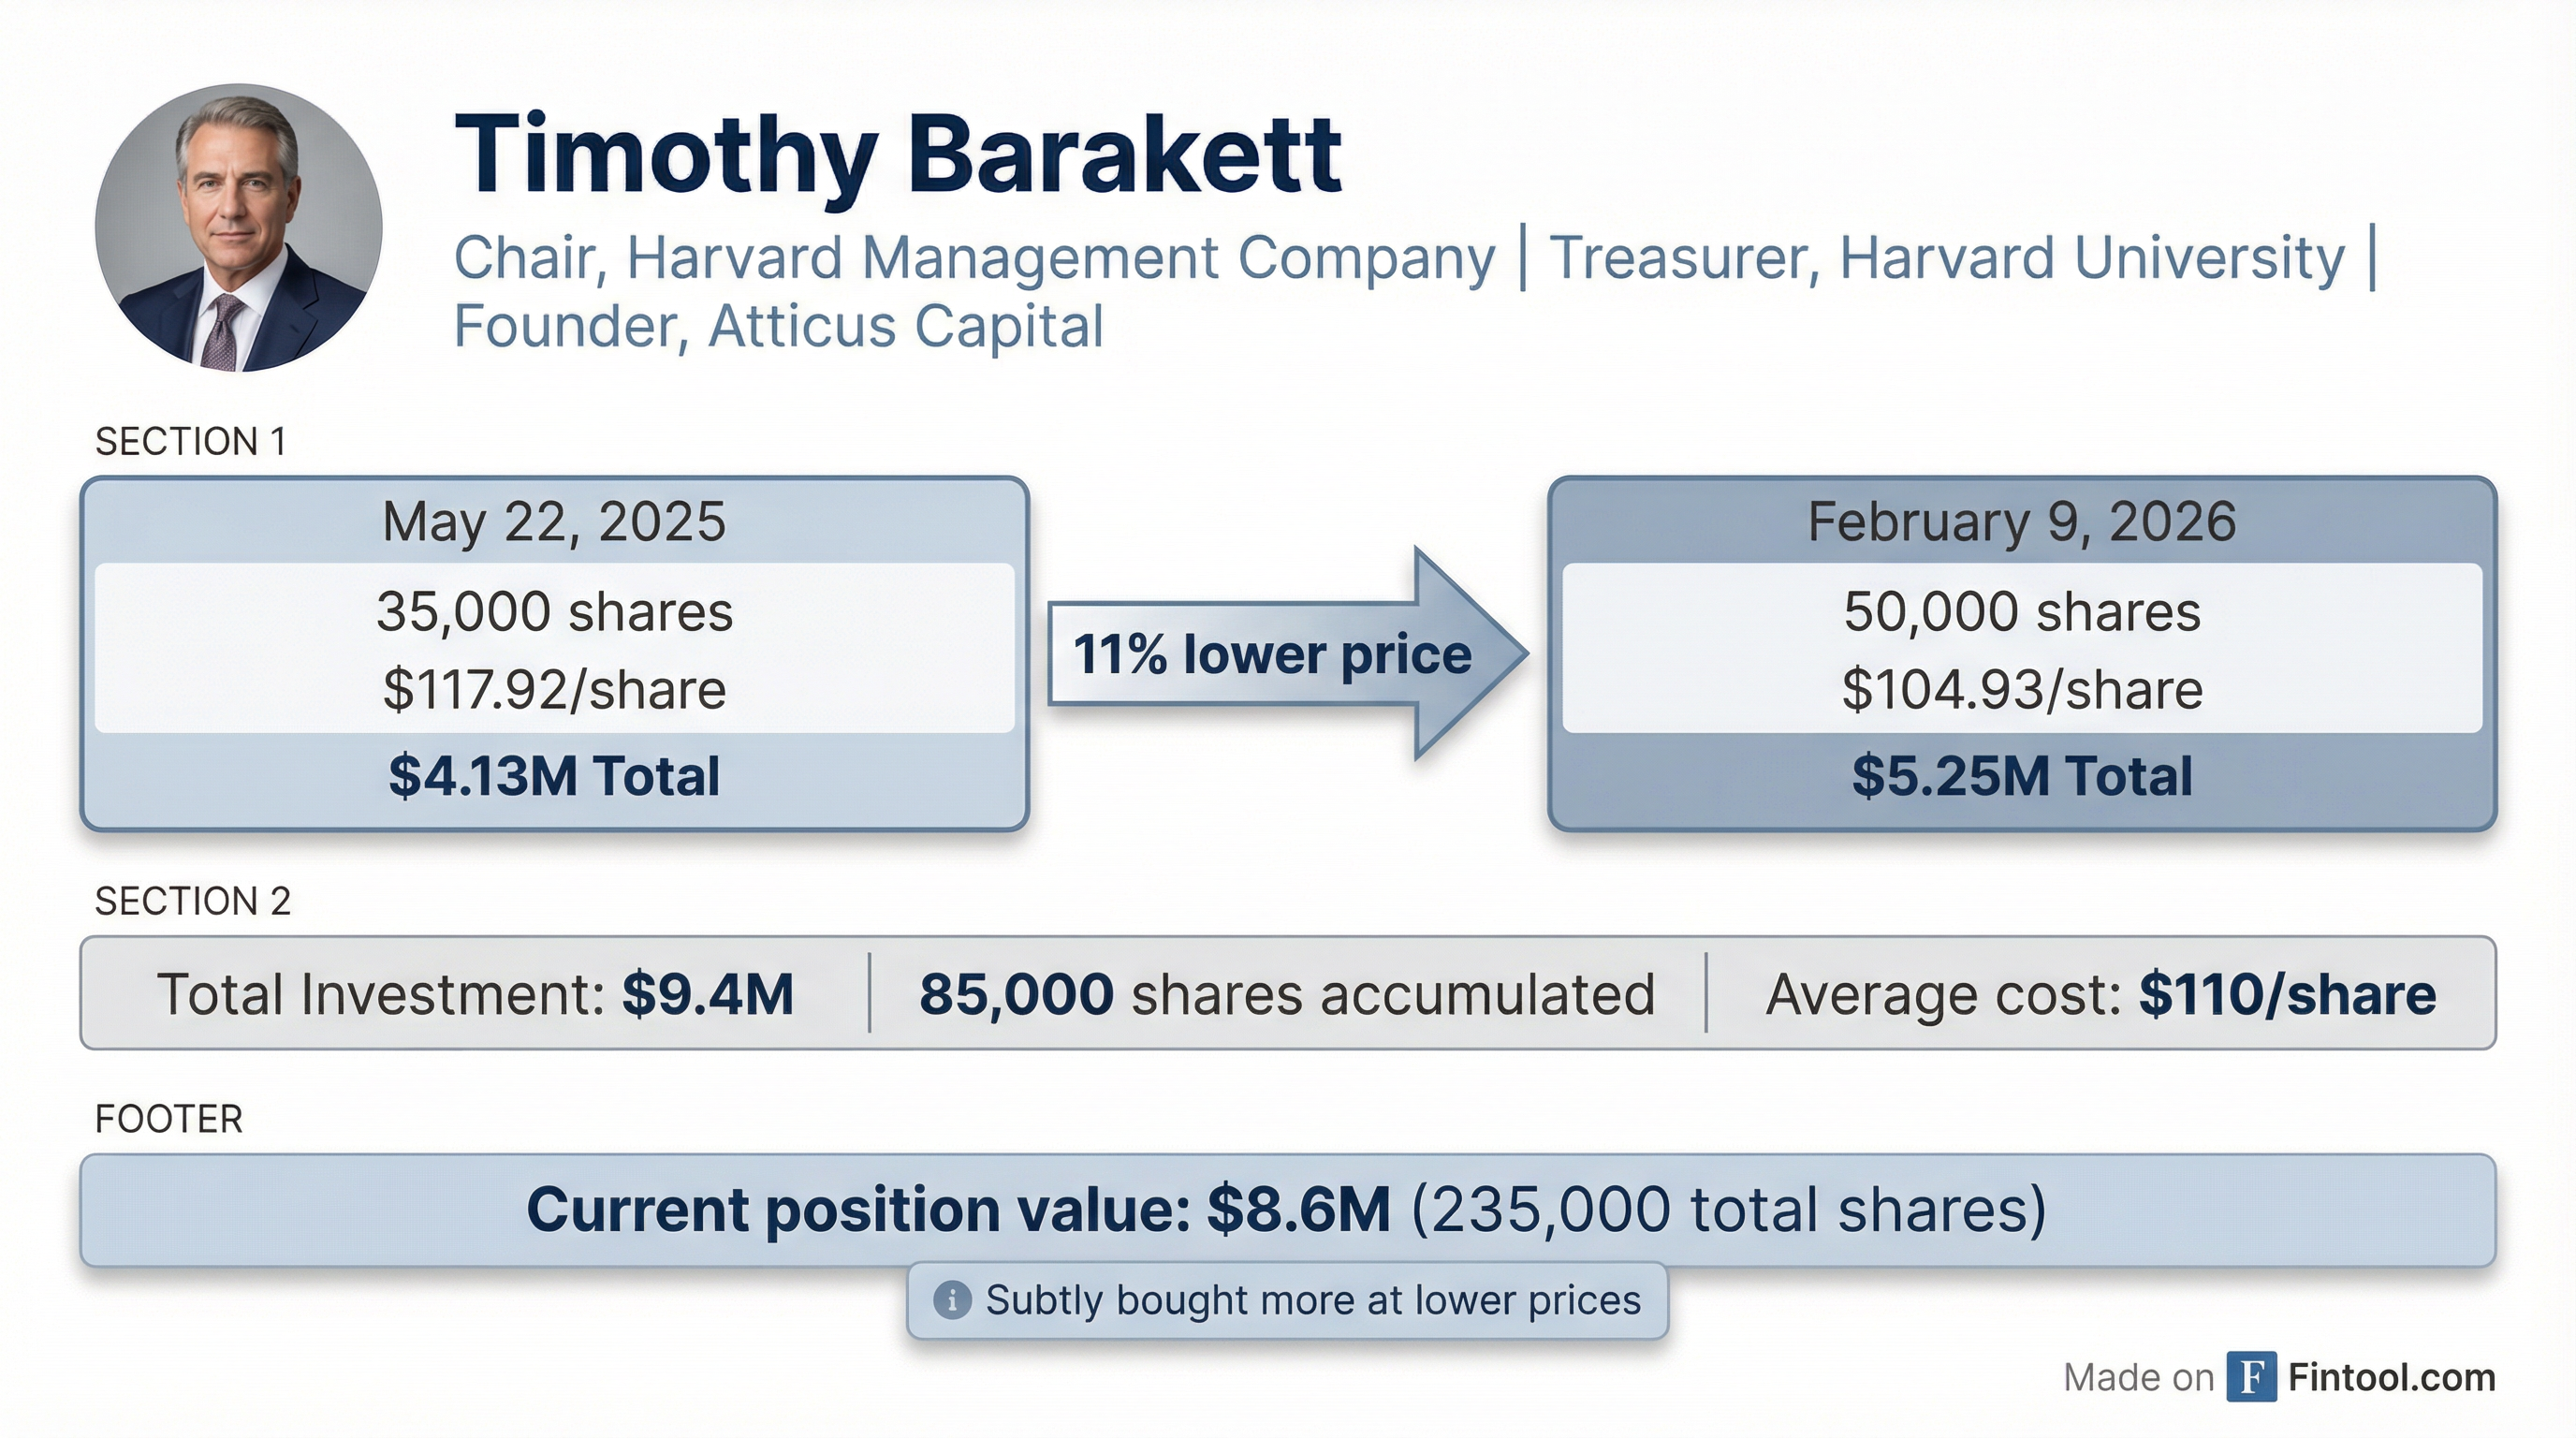Select the "50,000 shares" text
This screenshot has height=1438, width=2576.
point(2021,612)
